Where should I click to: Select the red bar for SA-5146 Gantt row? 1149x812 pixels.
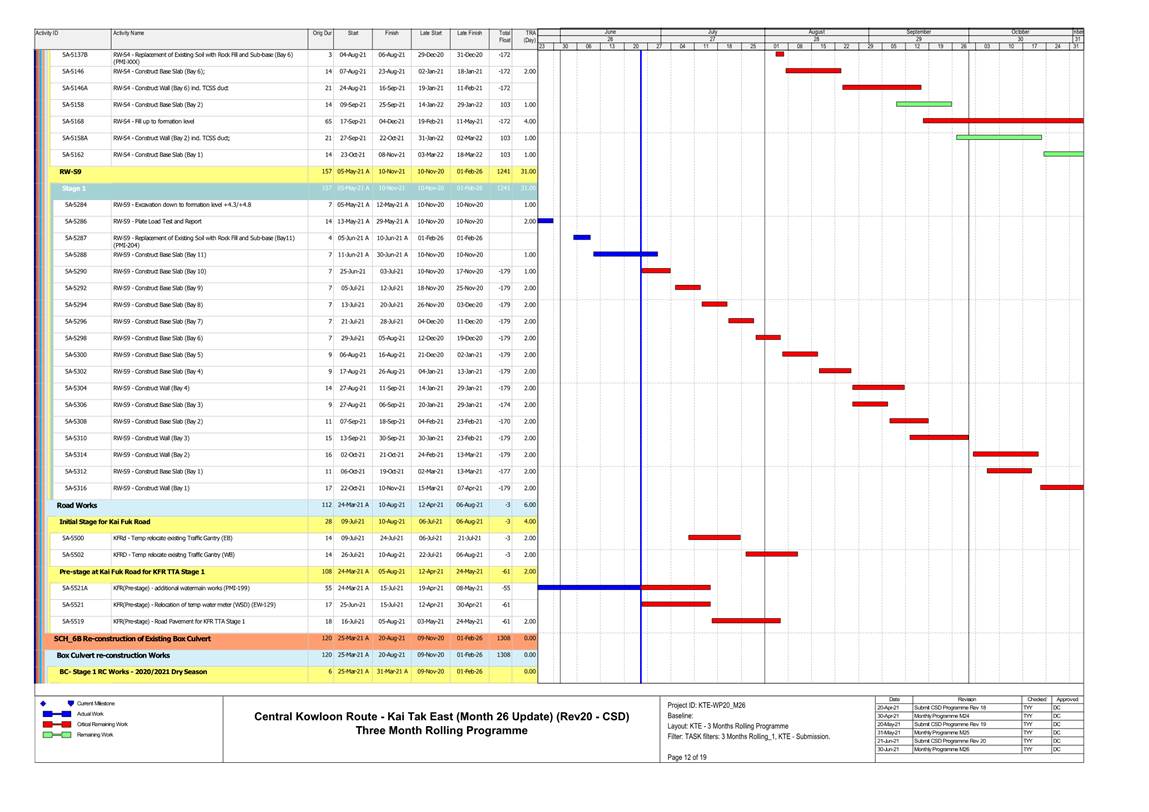coord(813,71)
